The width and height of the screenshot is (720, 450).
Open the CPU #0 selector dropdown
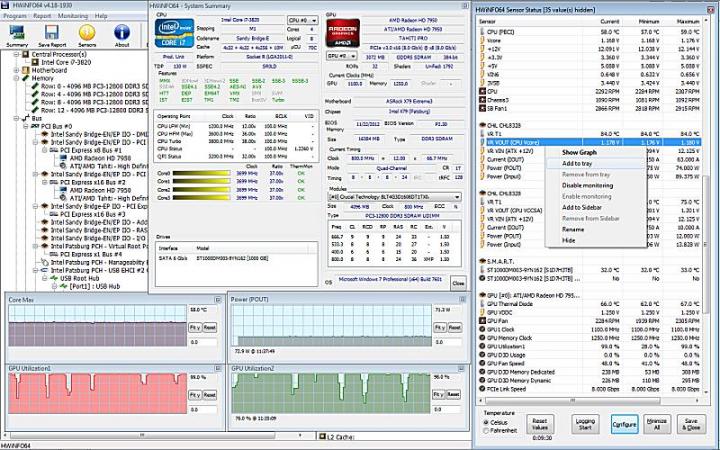coord(303,21)
